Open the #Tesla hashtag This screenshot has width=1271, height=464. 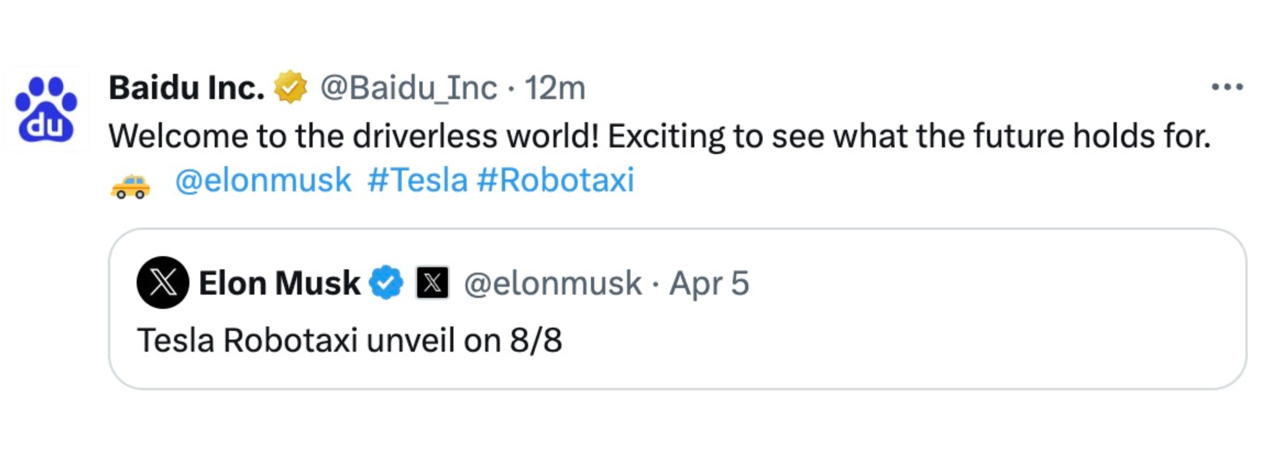point(417,181)
